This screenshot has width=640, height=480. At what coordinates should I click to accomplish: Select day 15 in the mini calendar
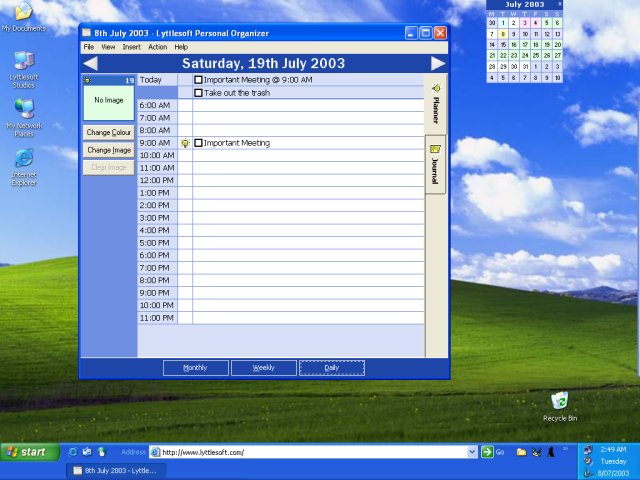[x=503, y=45]
